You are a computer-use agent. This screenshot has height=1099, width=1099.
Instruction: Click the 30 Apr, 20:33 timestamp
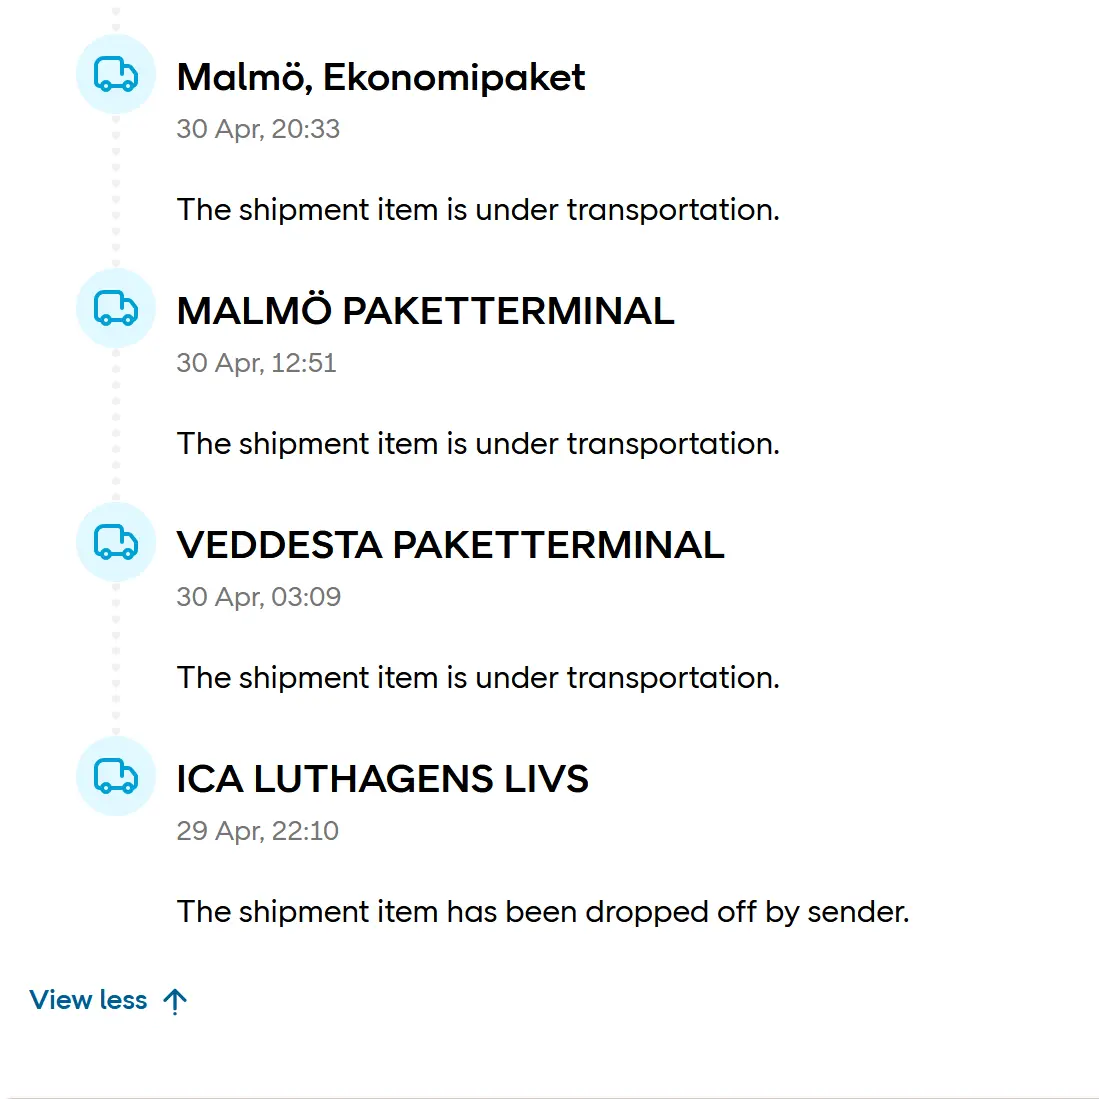[258, 129]
